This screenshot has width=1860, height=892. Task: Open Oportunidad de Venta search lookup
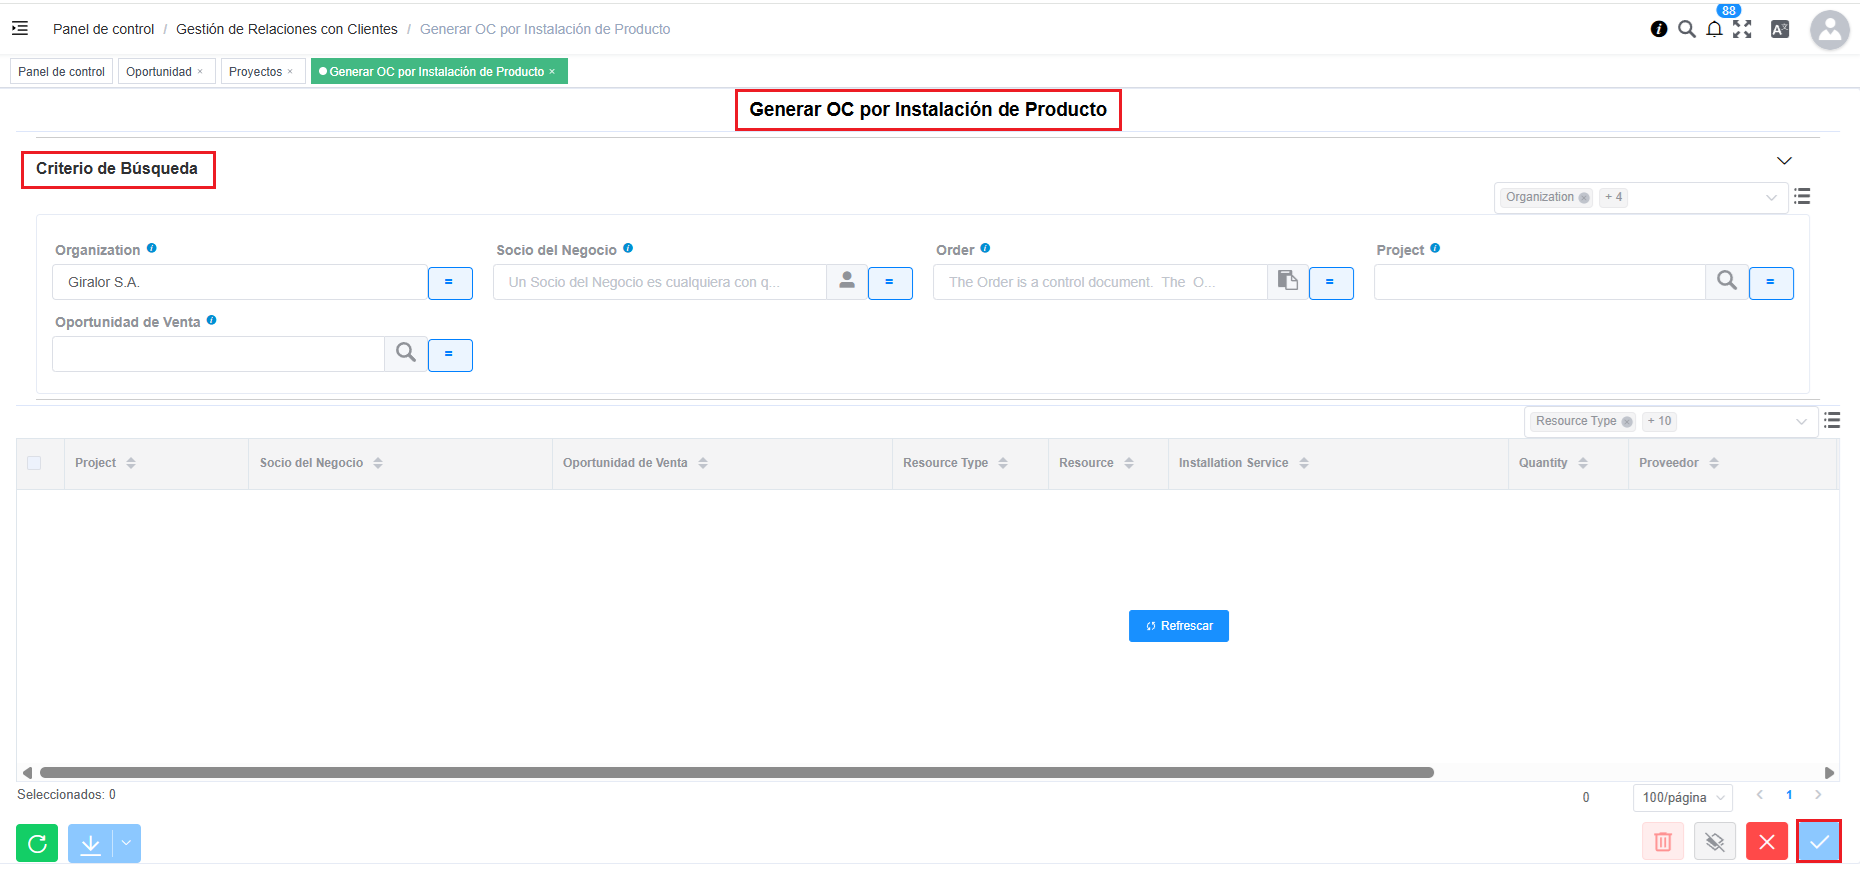tap(405, 354)
